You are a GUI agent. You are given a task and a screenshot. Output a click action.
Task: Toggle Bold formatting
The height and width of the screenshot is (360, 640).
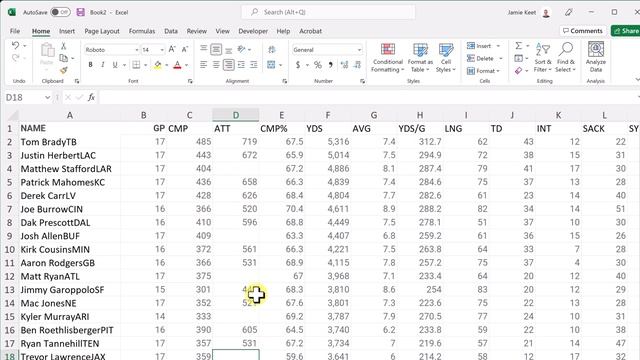click(91, 64)
